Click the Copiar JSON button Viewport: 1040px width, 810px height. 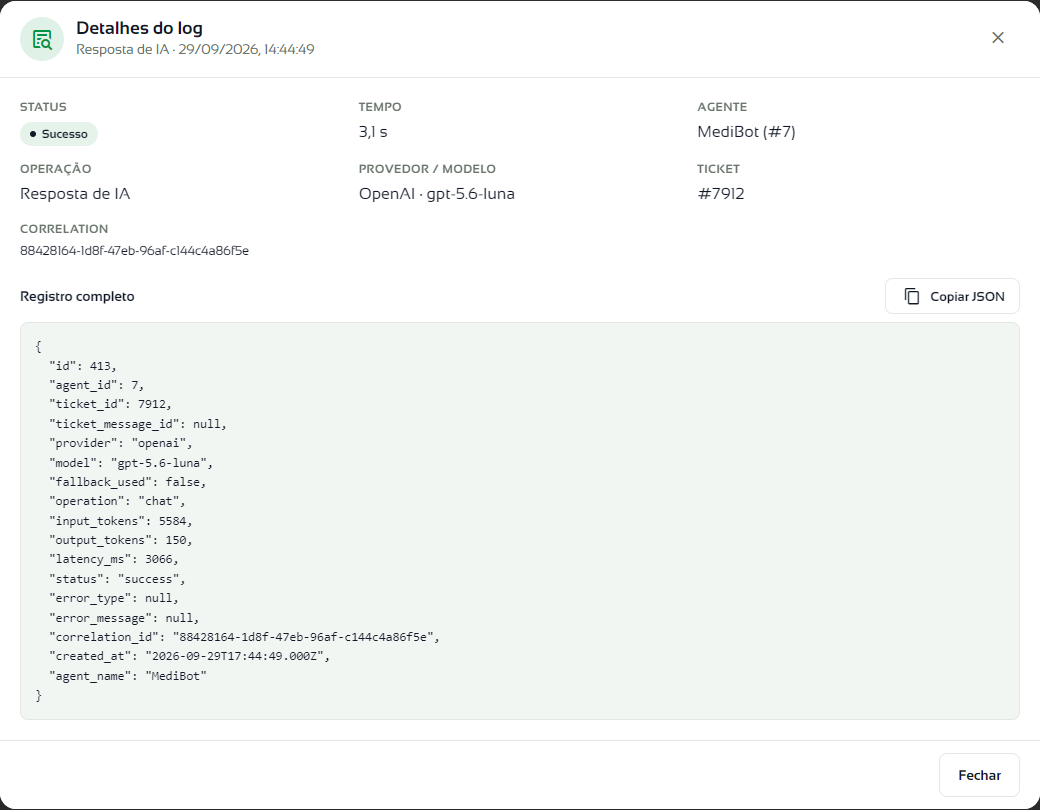(x=952, y=296)
